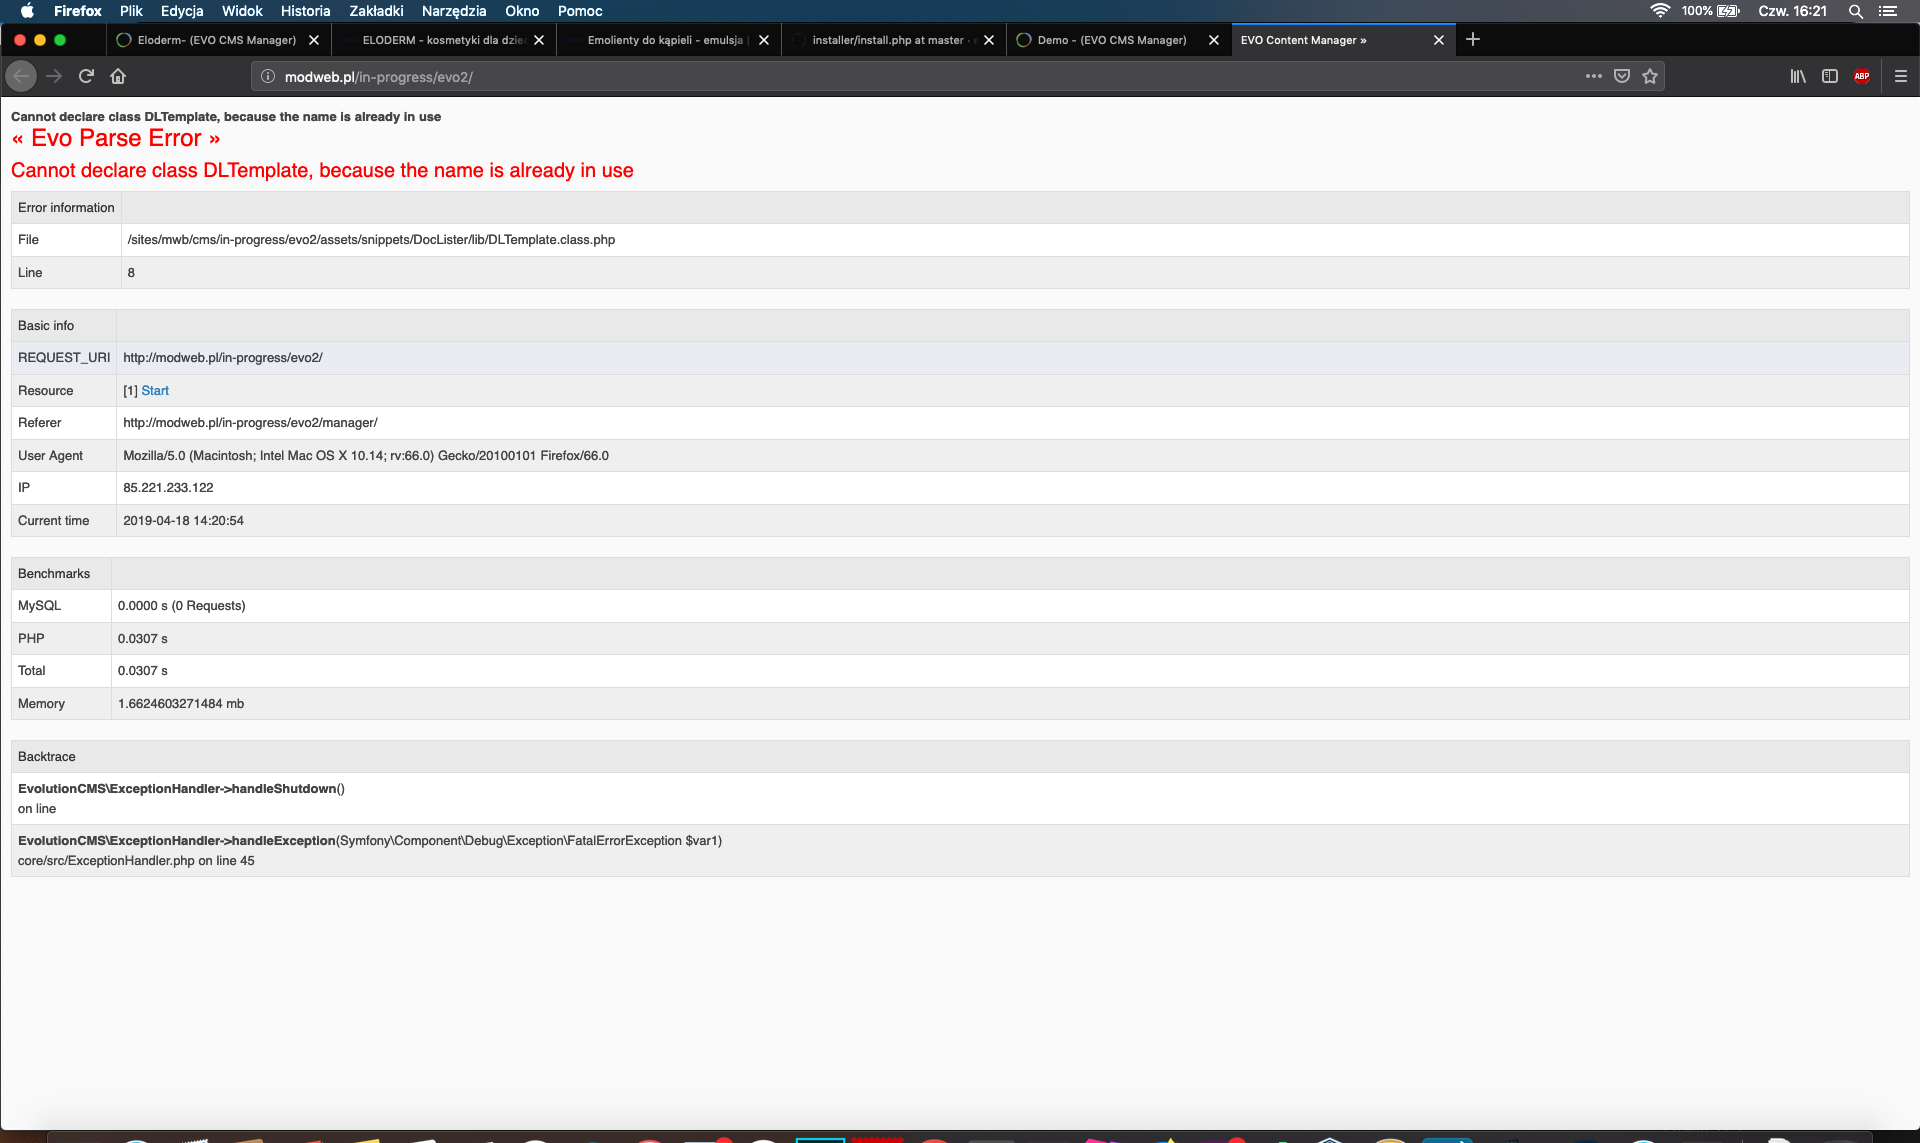
Task: Open the Adblock Plus extension icon
Action: tap(1862, 76)
